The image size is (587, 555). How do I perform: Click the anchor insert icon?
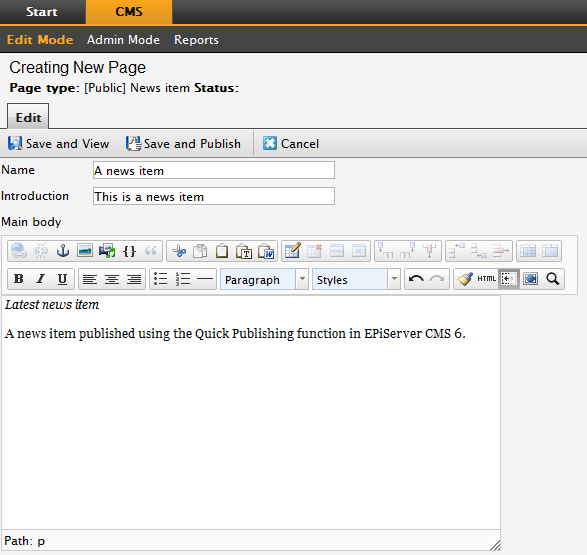[63, 251]
